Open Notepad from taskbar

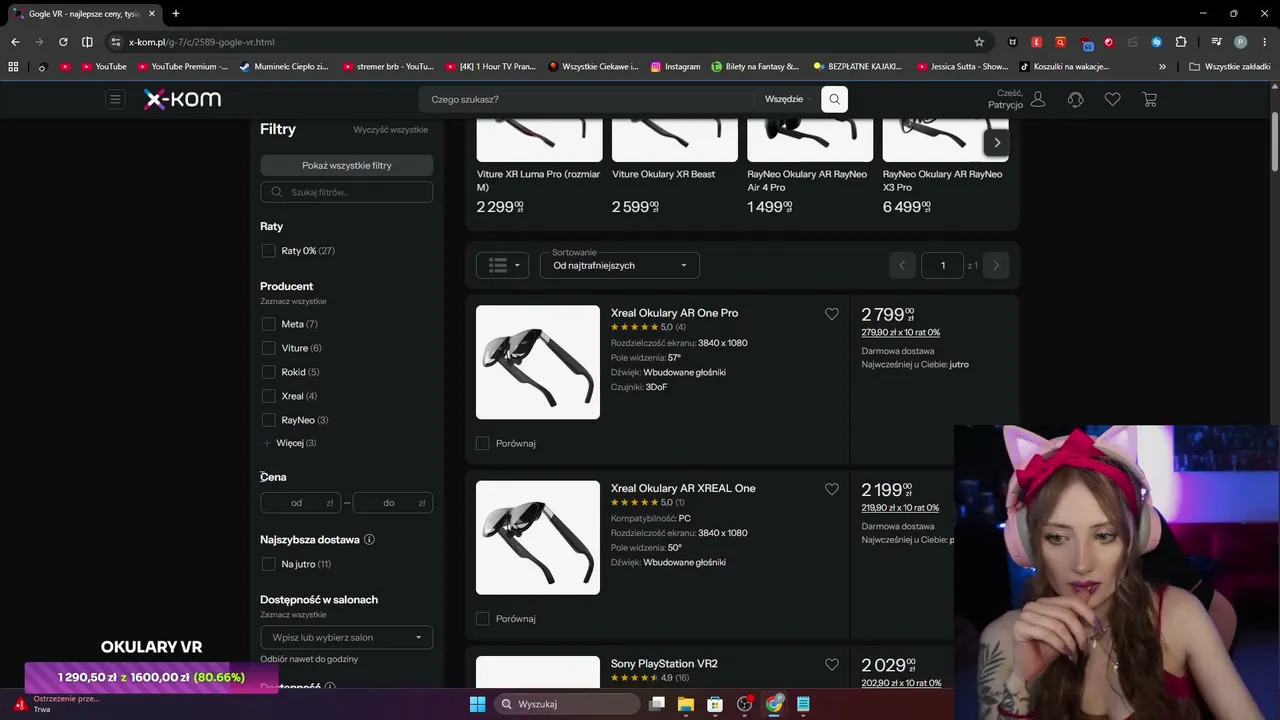[803, 704]
